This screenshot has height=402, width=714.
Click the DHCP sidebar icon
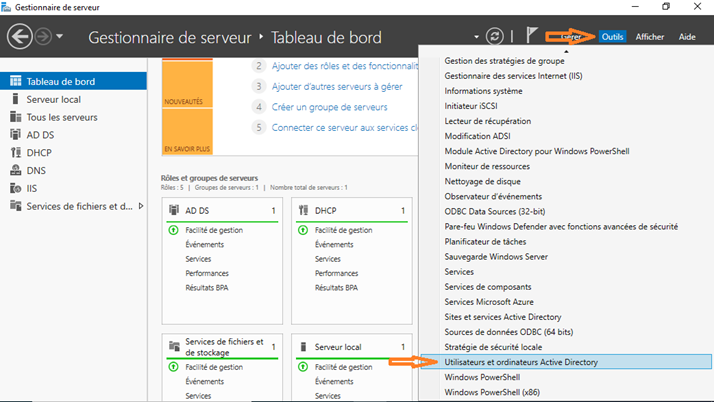pyautogui.click(x=15, y=152)
